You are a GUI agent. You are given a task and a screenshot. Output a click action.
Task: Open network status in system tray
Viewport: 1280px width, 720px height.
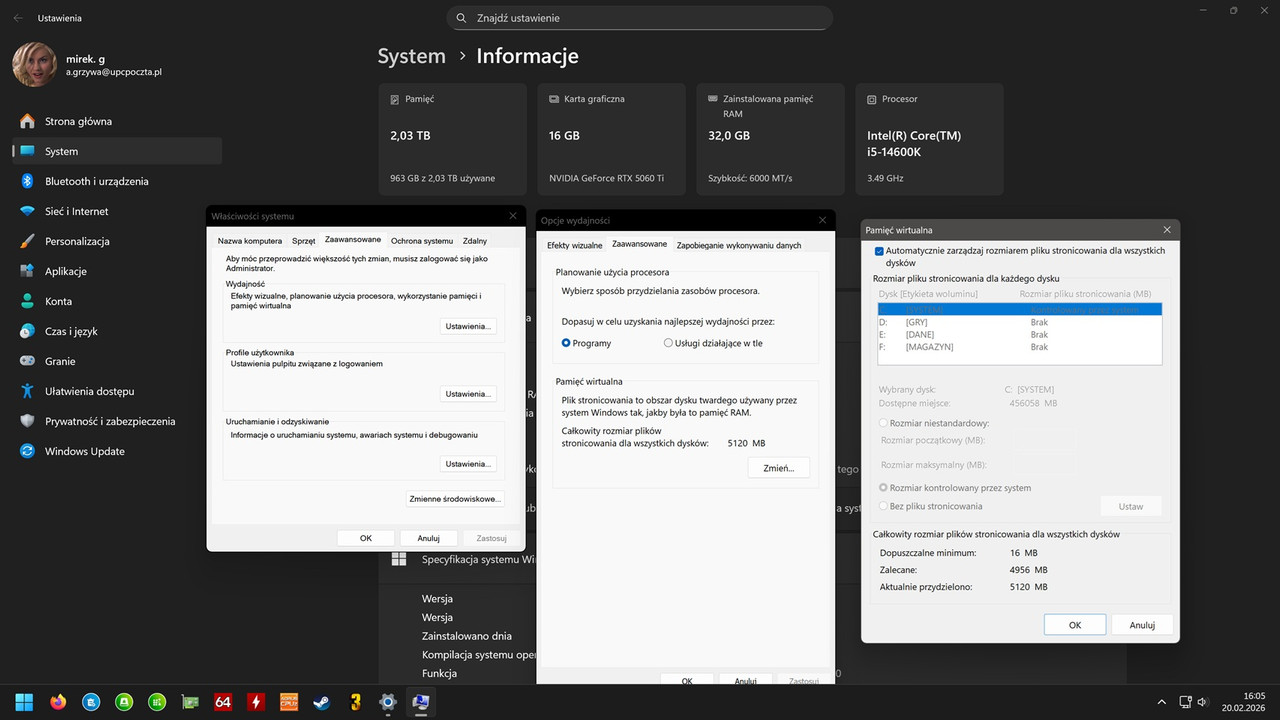pos(1185,702)
